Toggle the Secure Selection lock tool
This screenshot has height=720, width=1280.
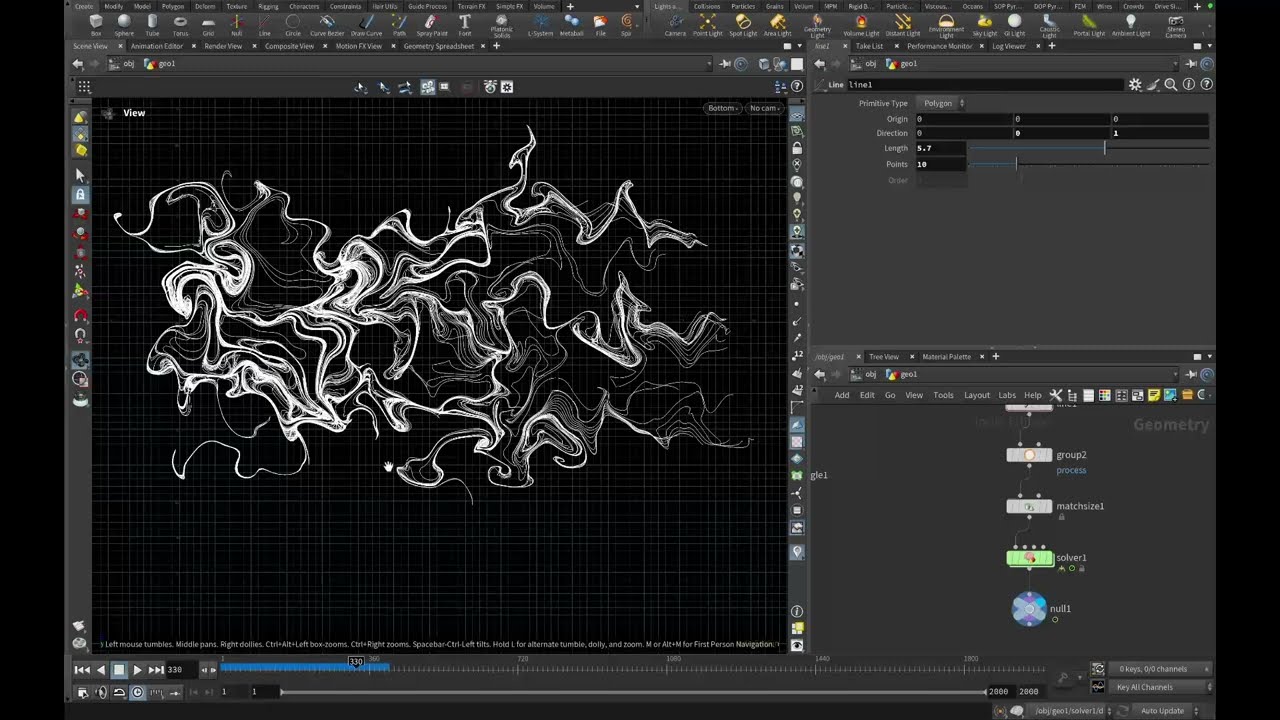(80, 194)
